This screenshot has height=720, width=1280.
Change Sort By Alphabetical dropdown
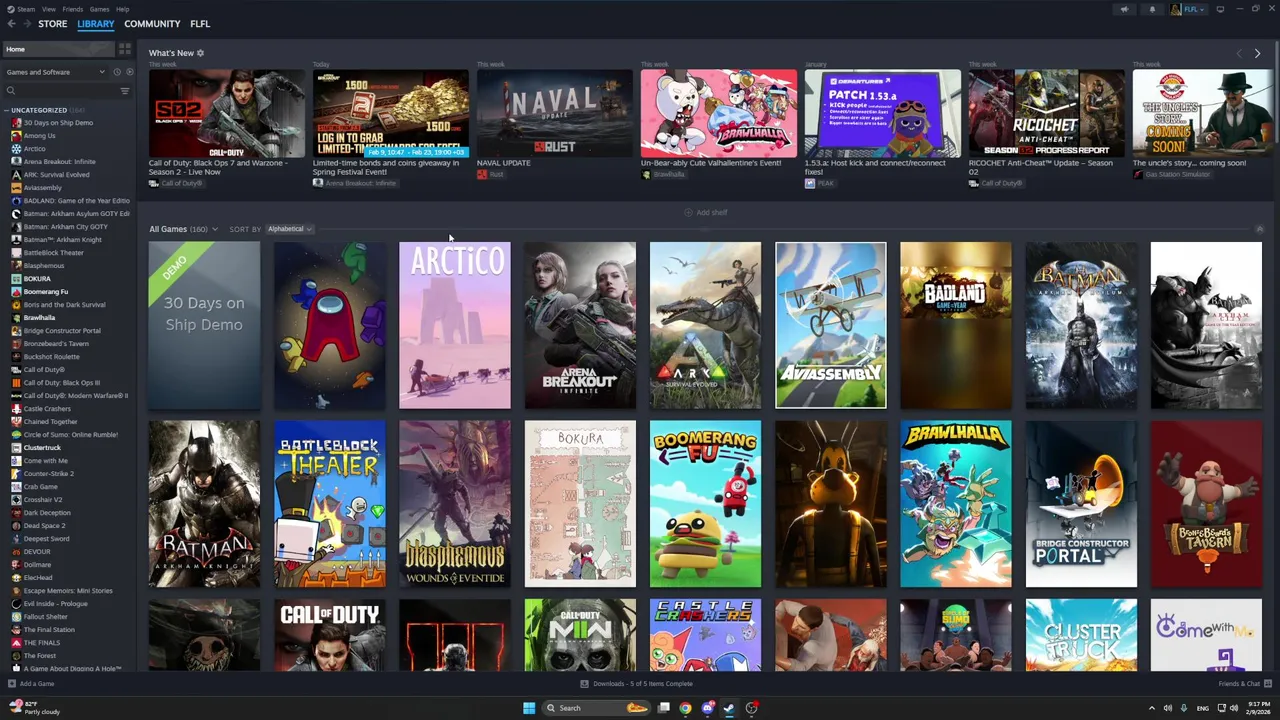[289, 229]
